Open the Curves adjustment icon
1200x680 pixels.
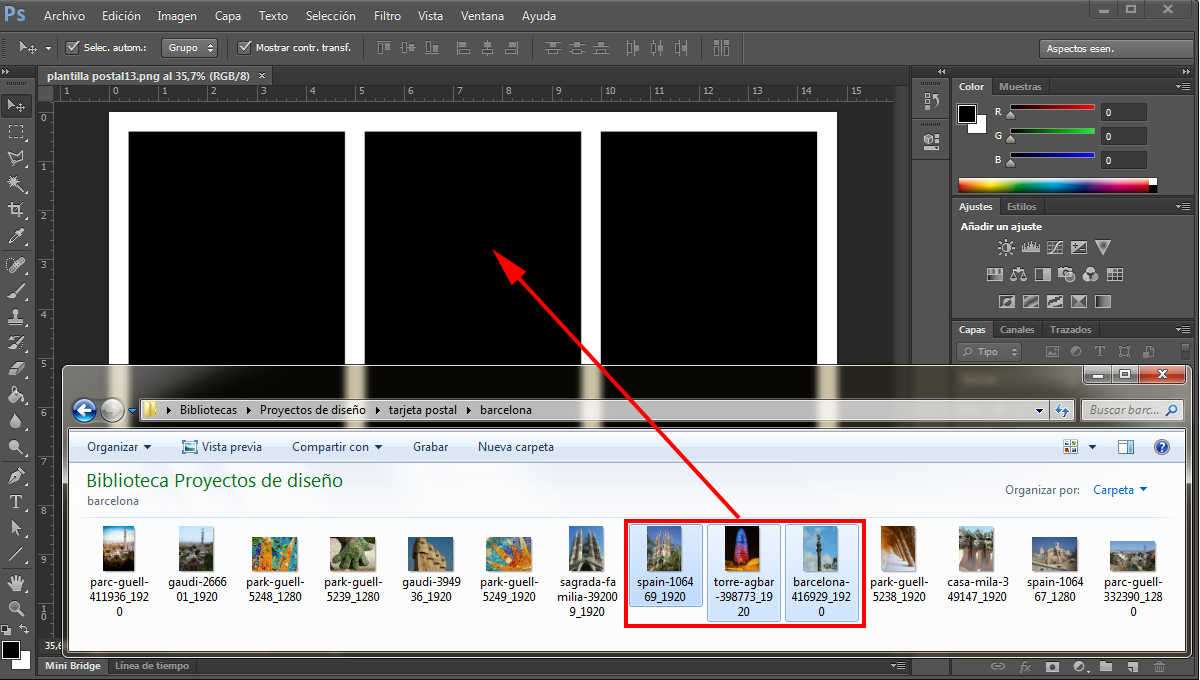1055,247
